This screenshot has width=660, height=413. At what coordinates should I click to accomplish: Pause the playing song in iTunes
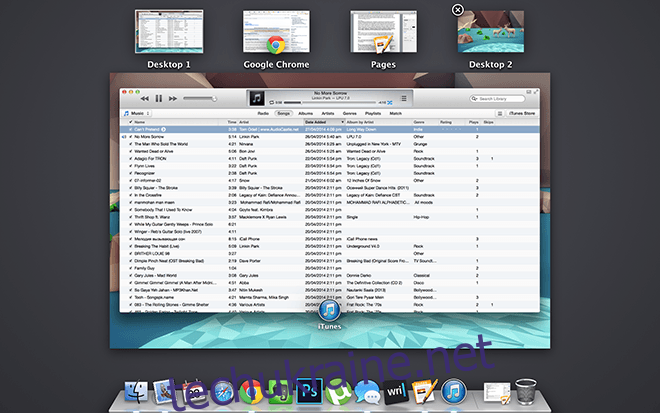coord(159,99)
